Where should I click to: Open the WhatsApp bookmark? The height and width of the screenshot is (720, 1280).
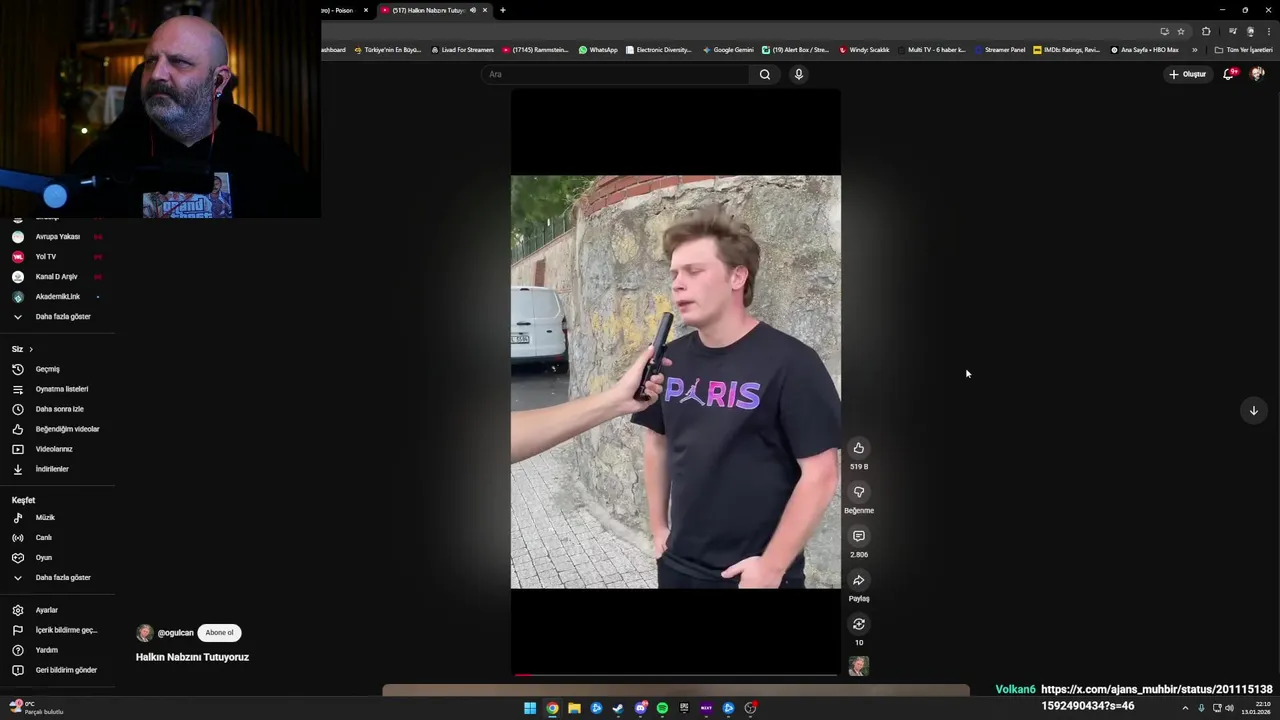(598, 50)
